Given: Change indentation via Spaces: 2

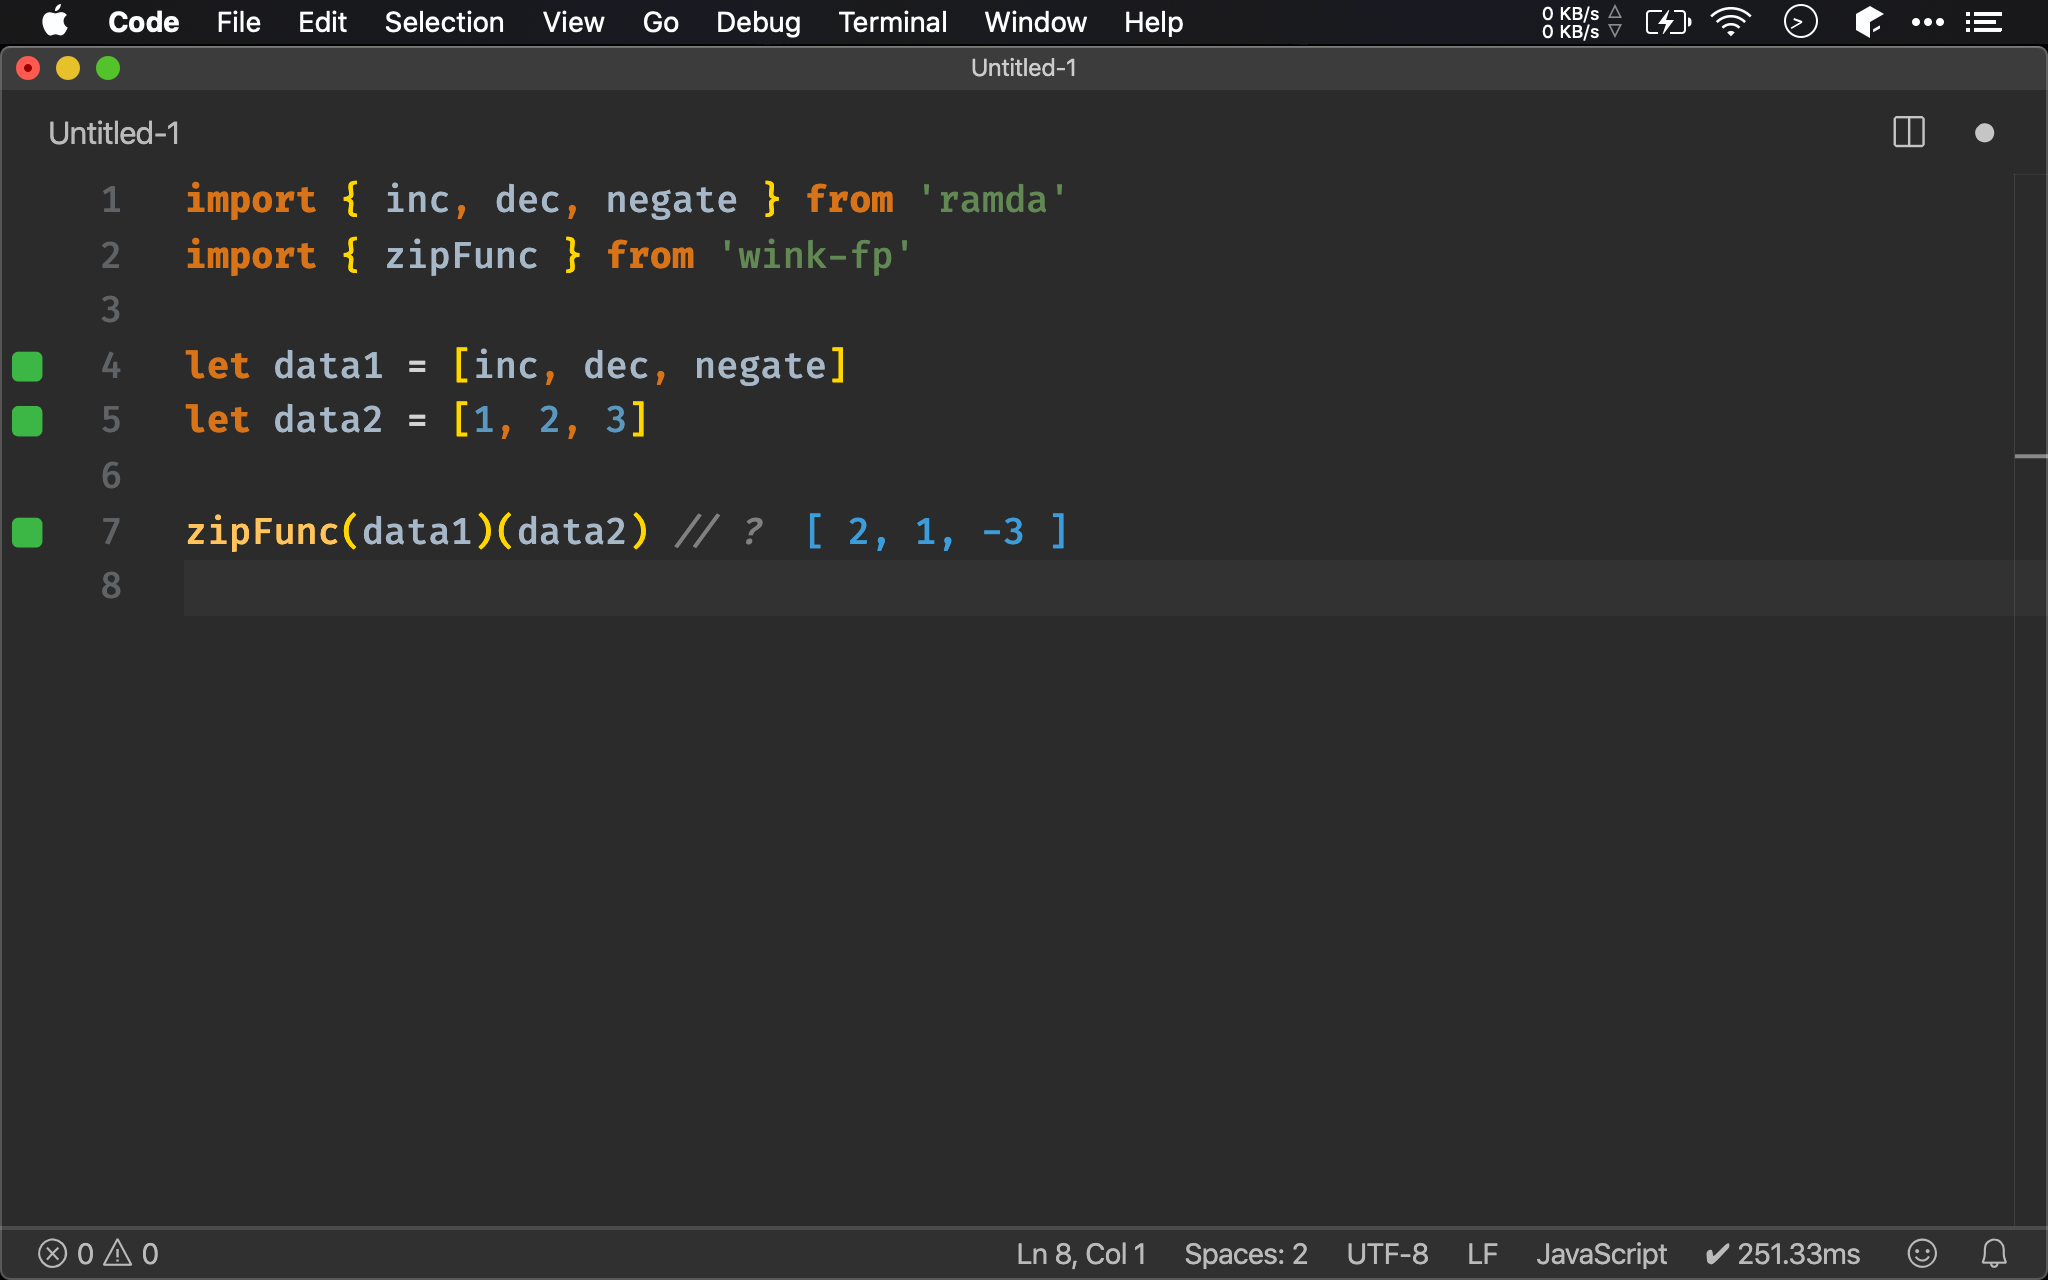Looking at the screenshot, I should pos(1245,1254).
